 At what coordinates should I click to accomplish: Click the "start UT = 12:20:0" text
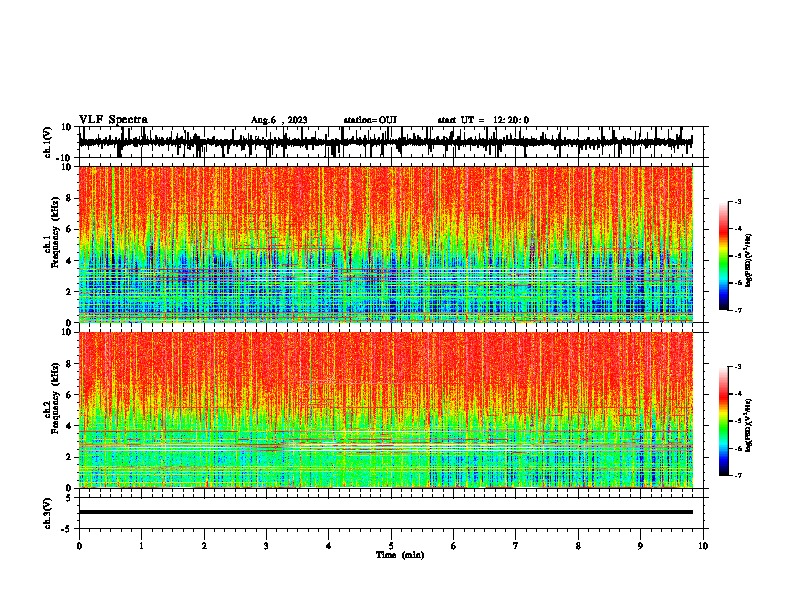click(x=483, y=120)
